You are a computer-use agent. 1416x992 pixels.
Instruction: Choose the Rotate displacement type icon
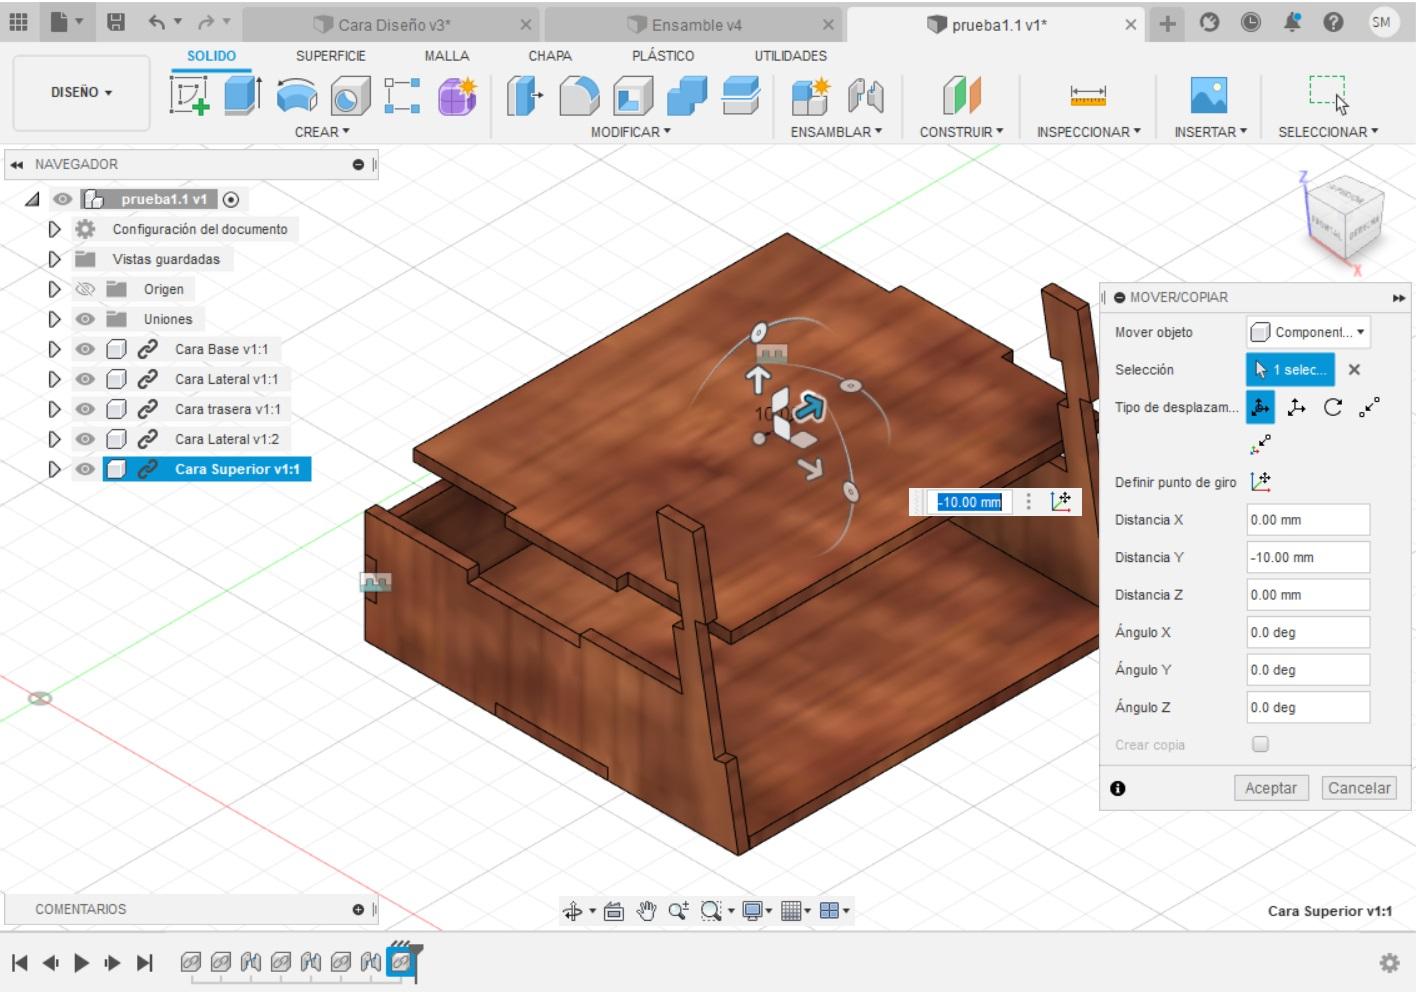click(x=1332, y=407)
